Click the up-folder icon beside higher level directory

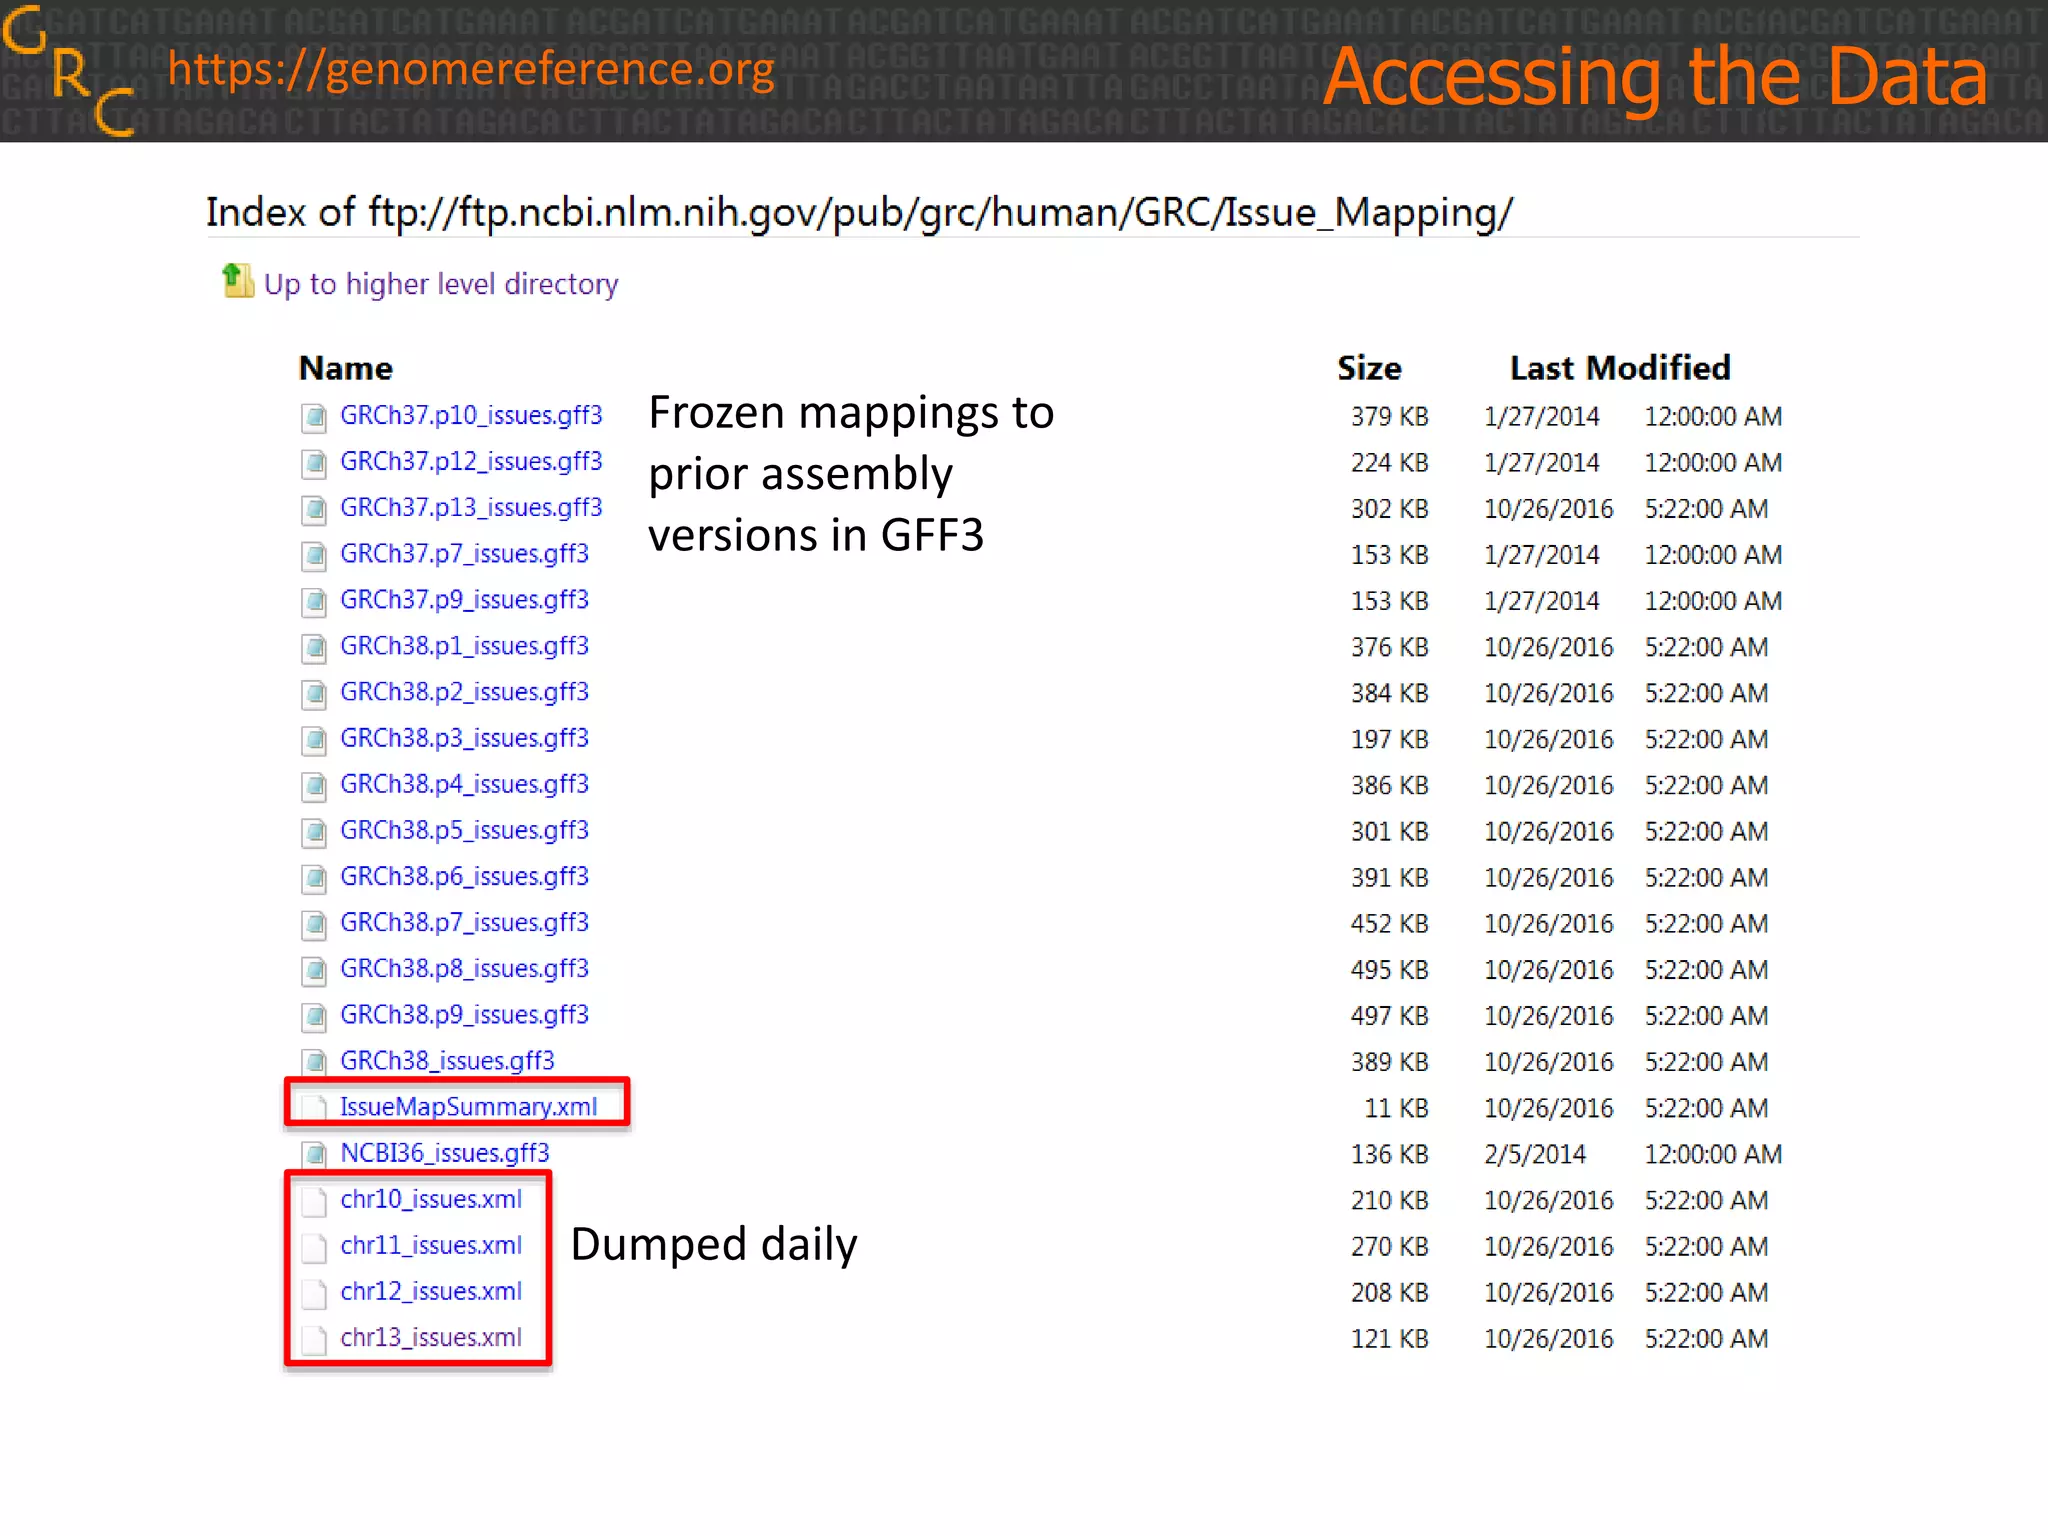coord(237,281)
